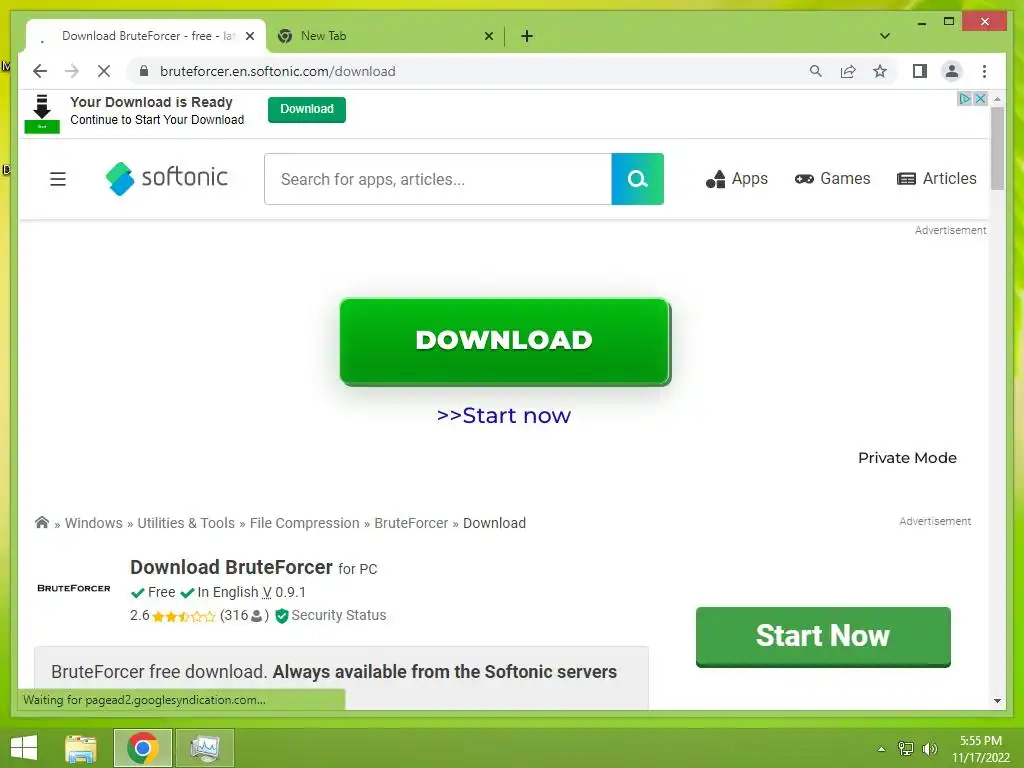Focus the Search for apps field

point(438,179)
